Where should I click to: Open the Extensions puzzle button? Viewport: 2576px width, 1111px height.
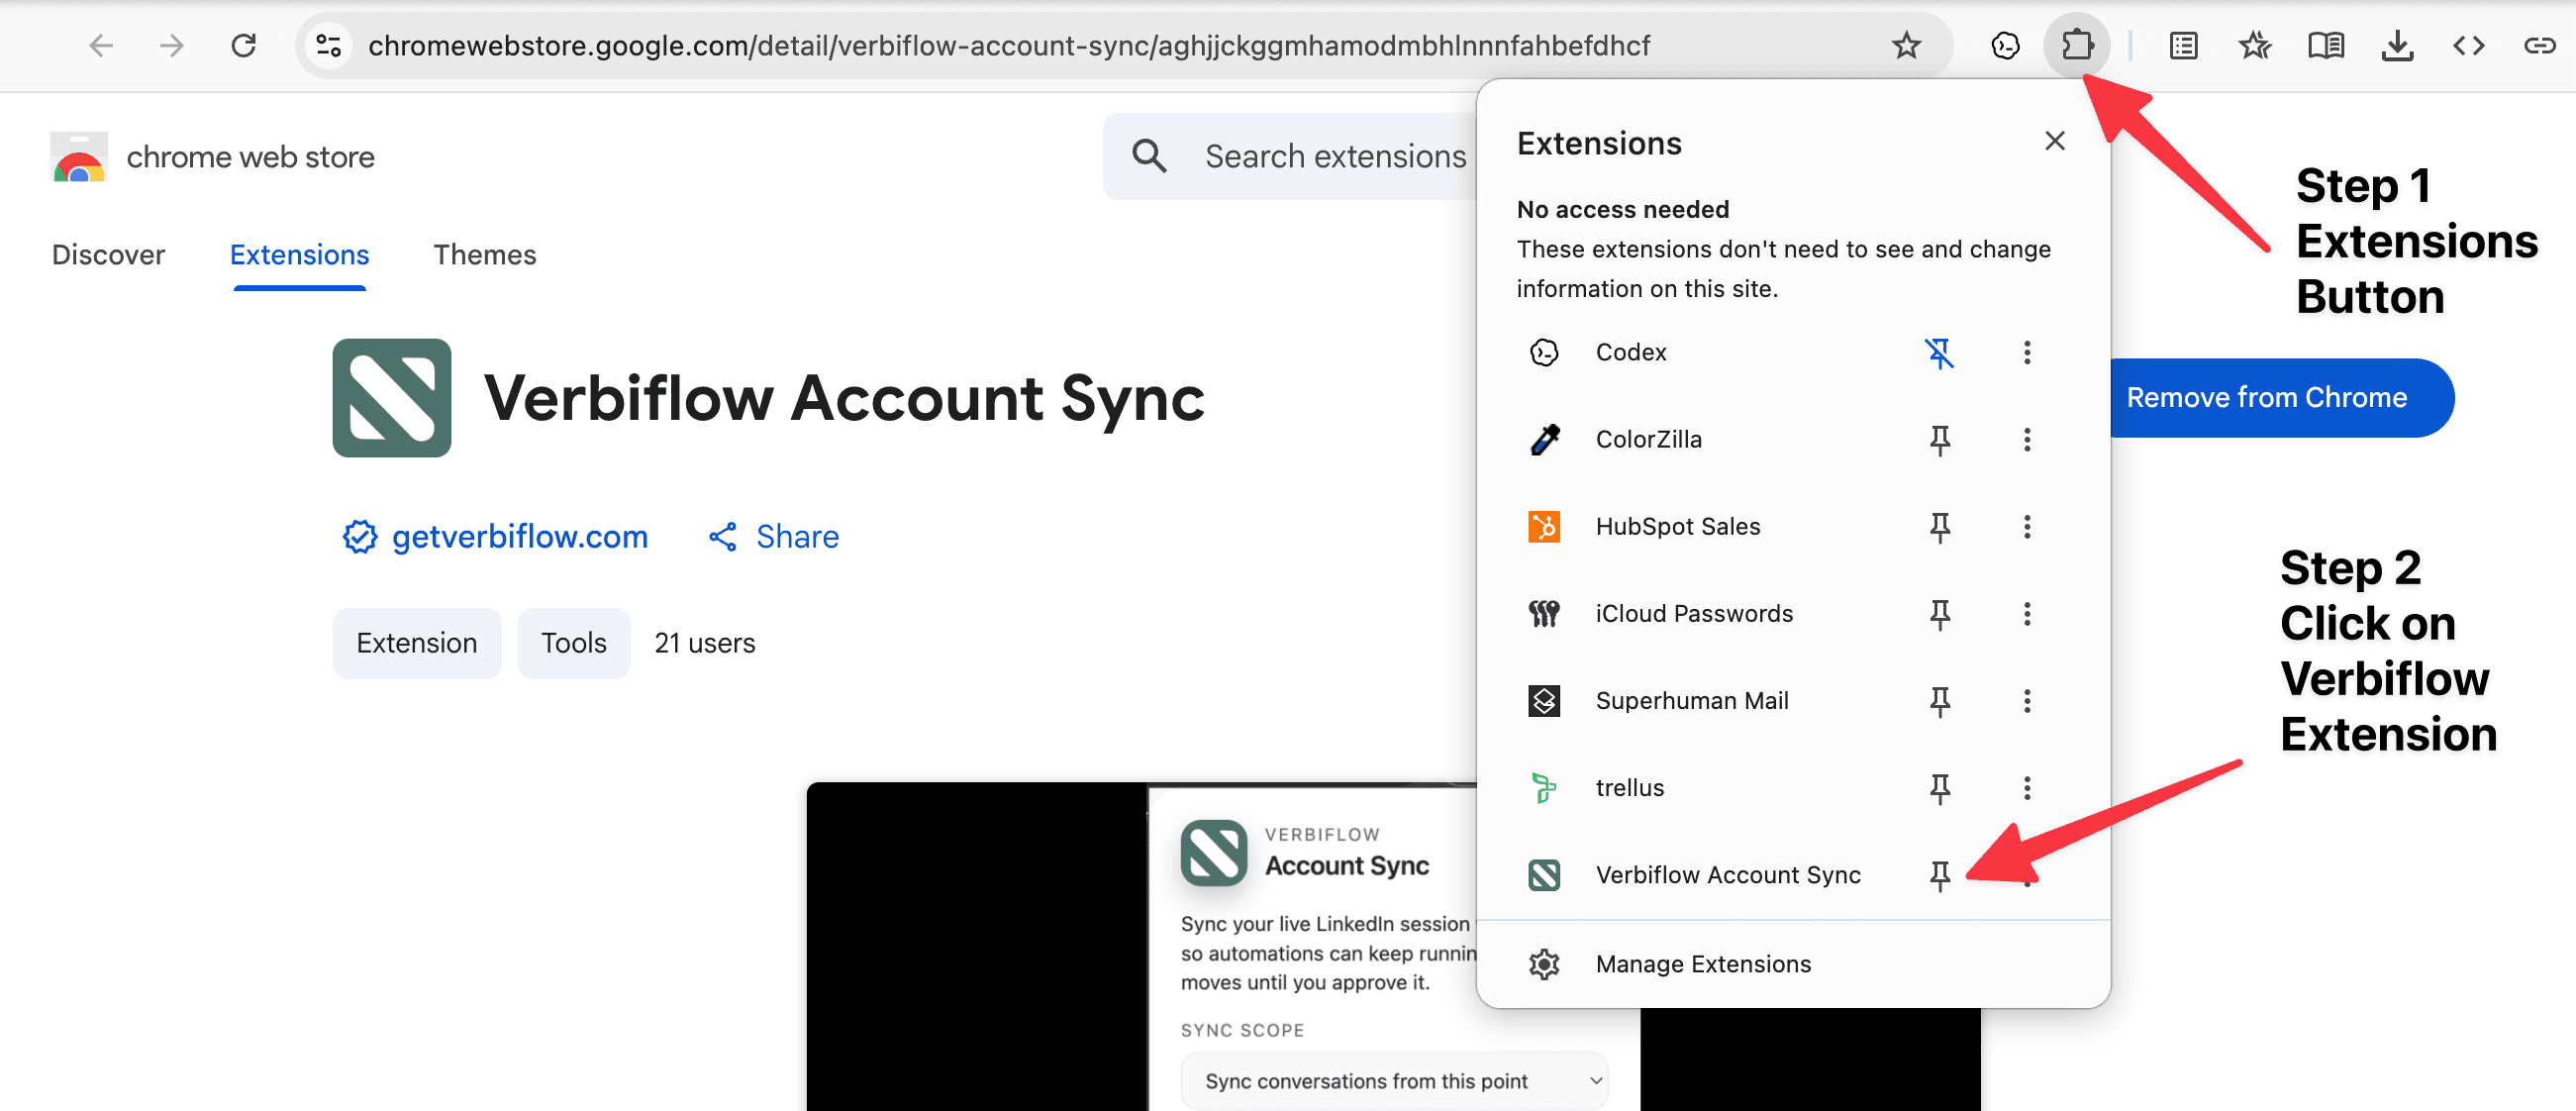point(2077,45)
